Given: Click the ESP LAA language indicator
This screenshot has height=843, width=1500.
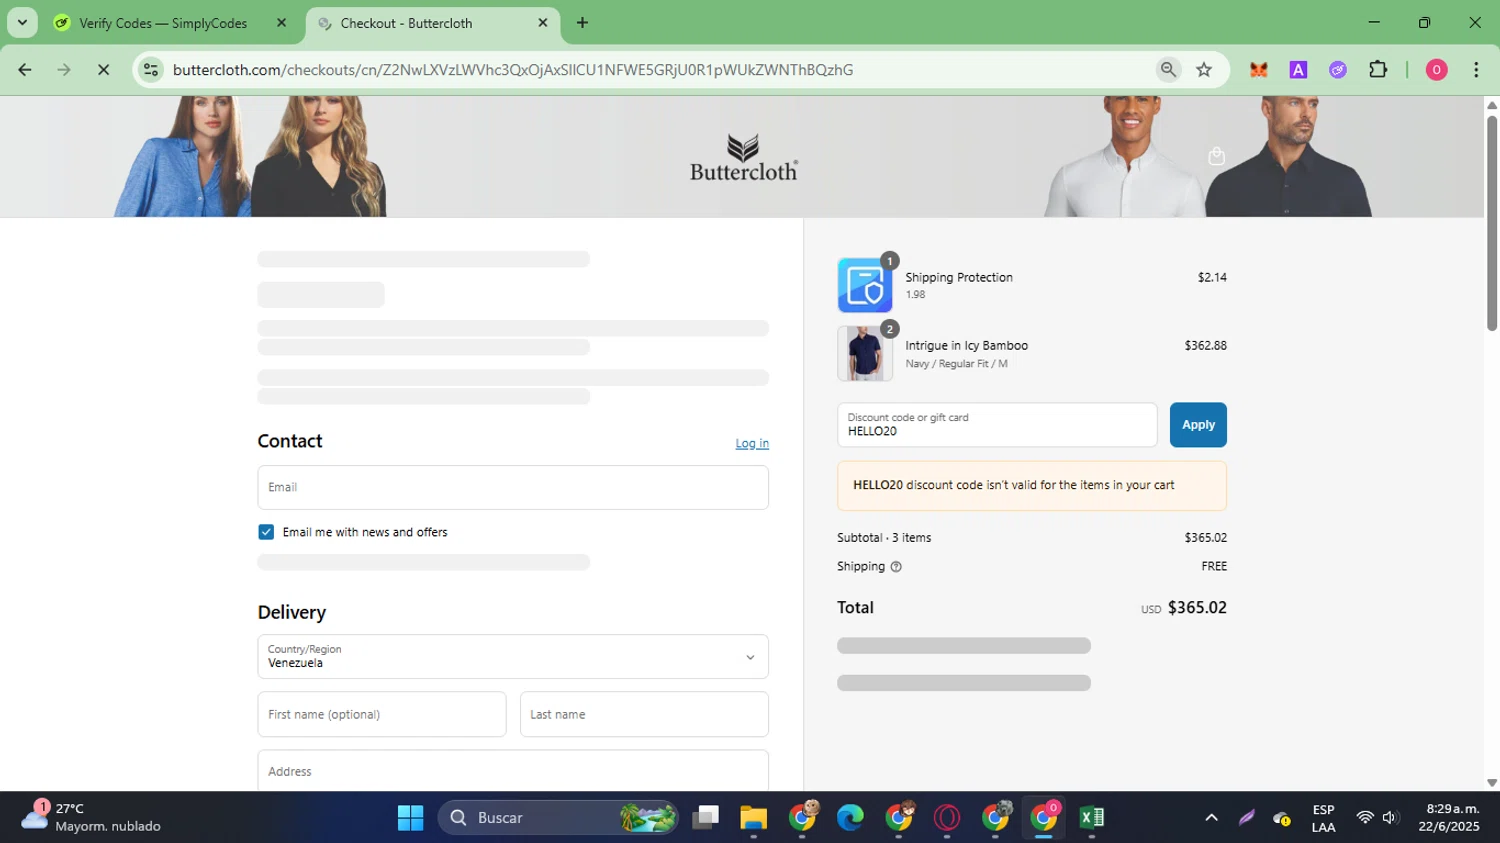Looking at the screenshot, I should pos(1323,818).
